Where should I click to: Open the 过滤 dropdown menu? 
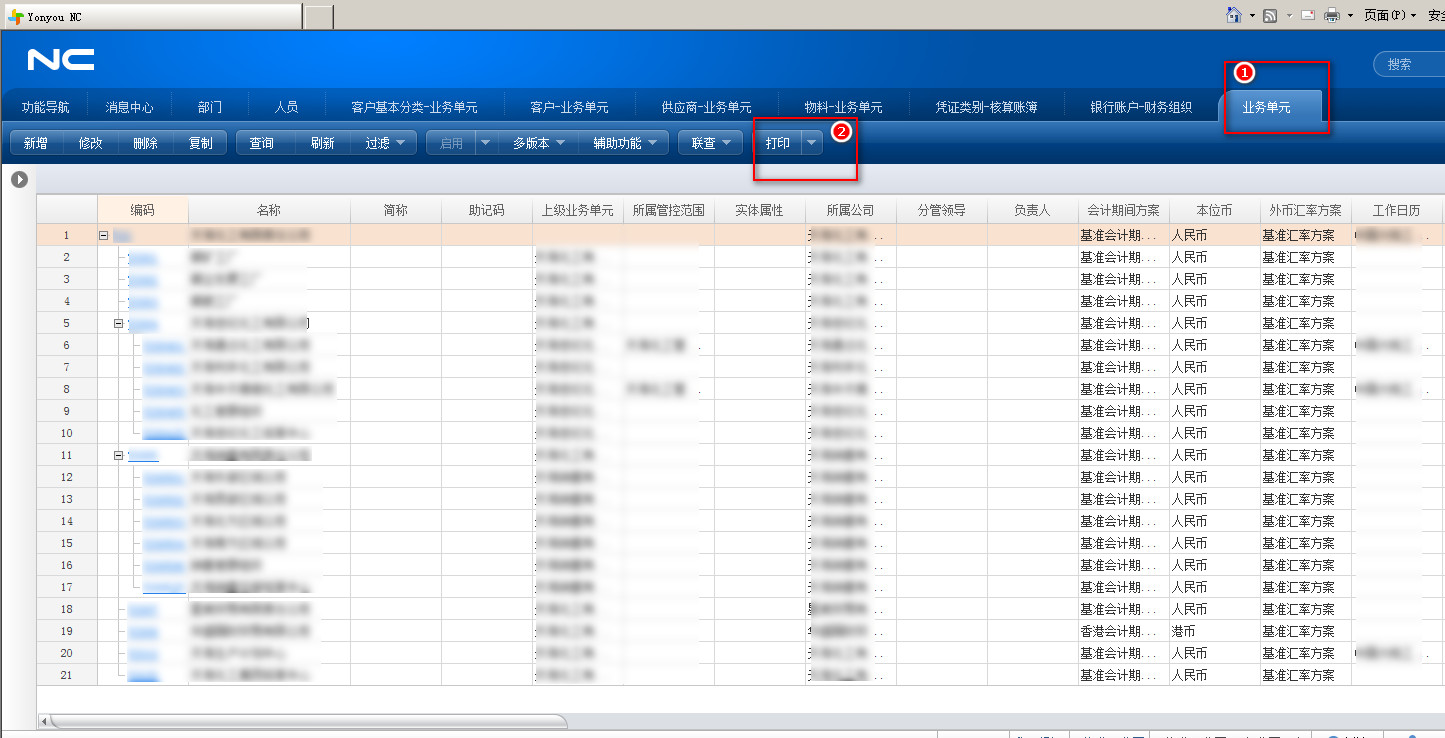384,143
